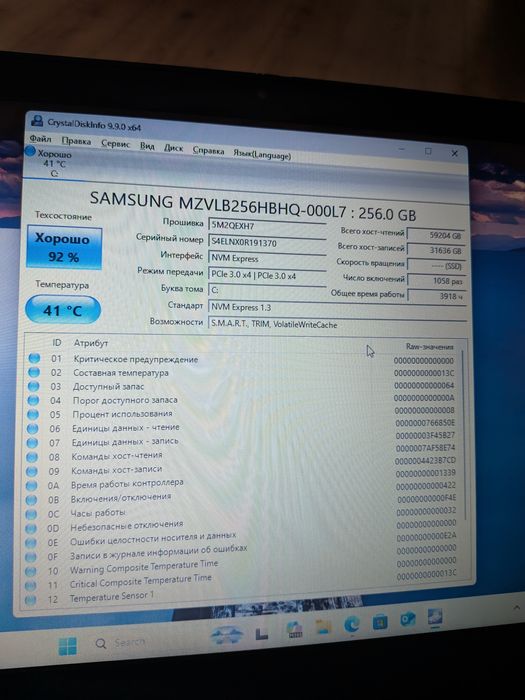Click status circle for attribute 06 Единицы данных - чтение
This screenshot has height=700, width=525.
coord(33,429)
